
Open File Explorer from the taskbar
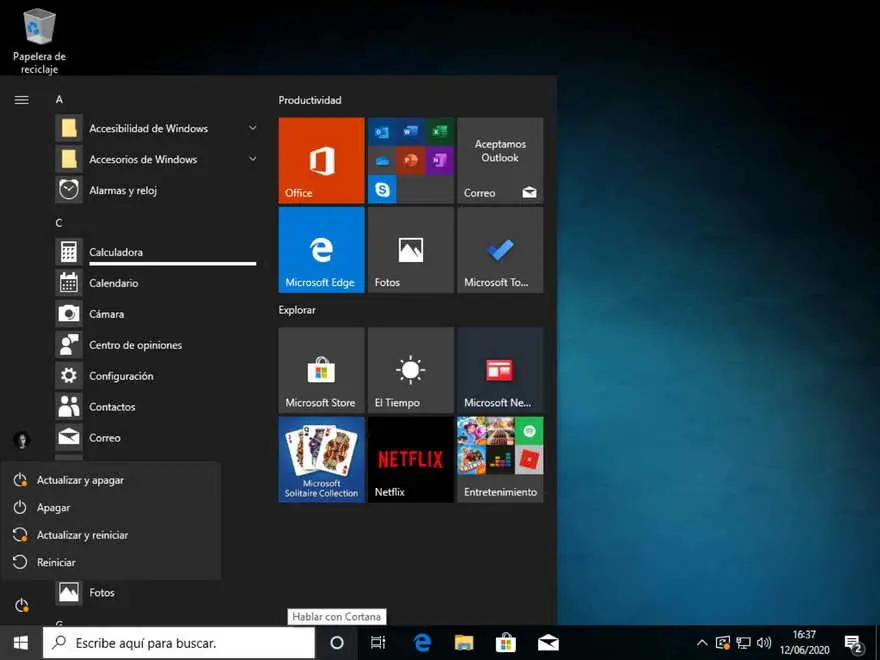point(464,643)
